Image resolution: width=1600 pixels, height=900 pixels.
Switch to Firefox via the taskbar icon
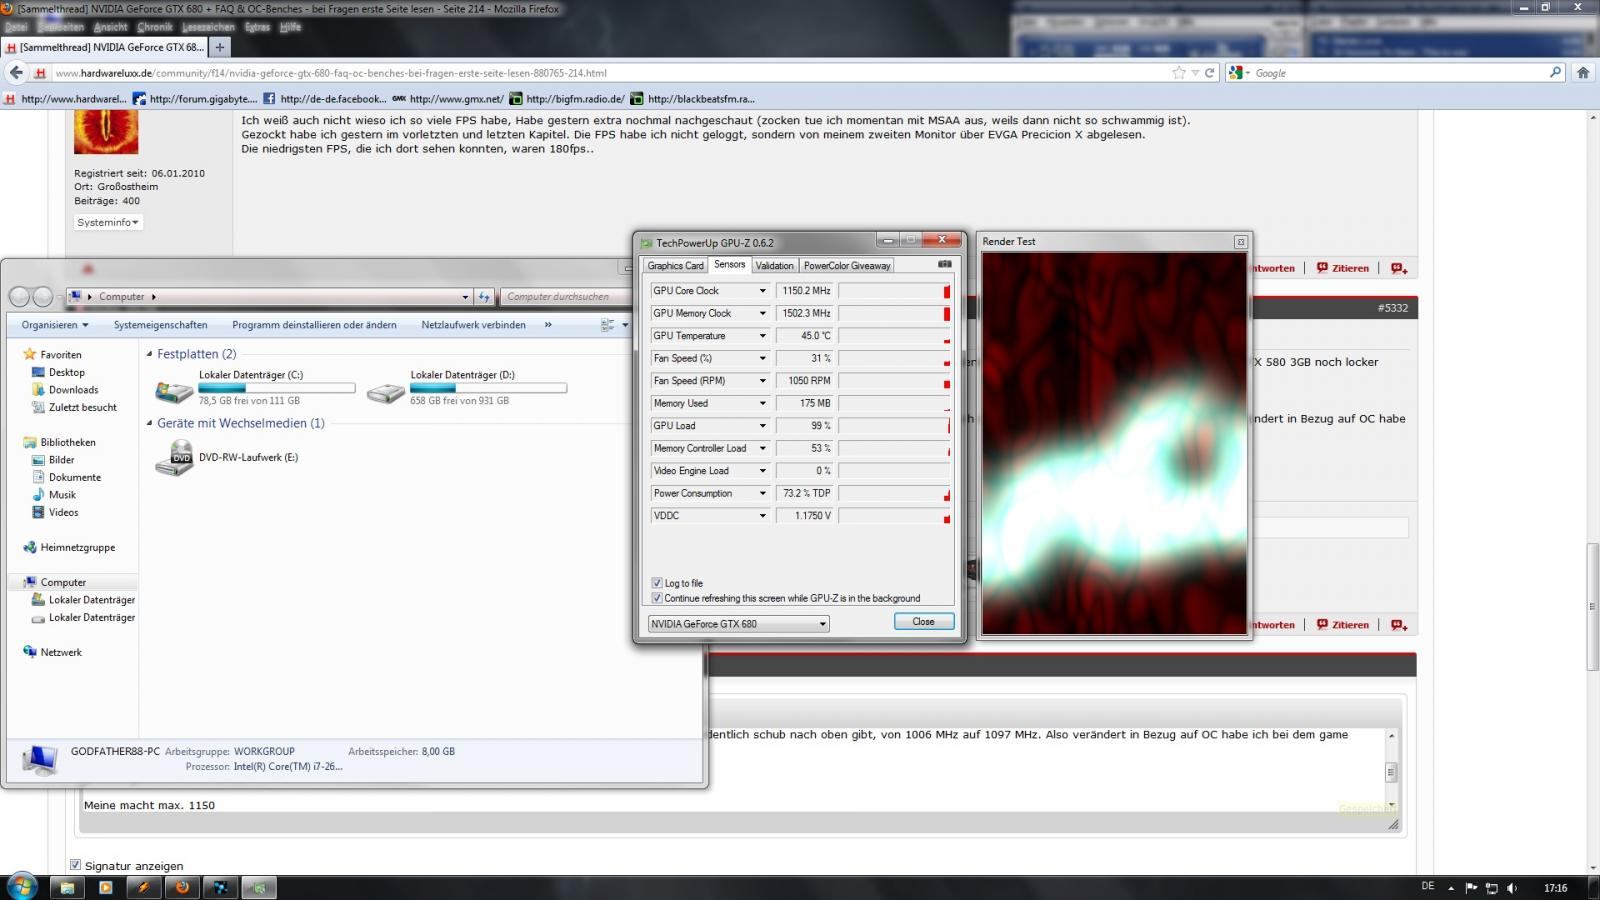tap(182, 887)
